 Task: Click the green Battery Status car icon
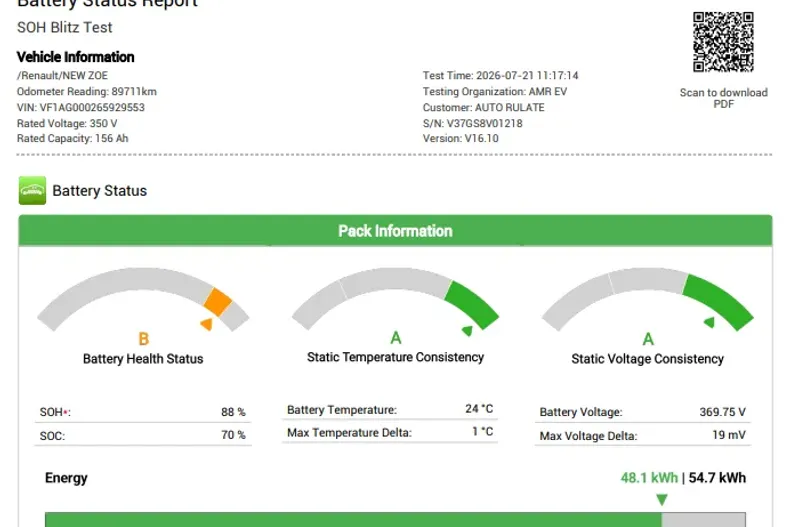(x=32, y=190)
